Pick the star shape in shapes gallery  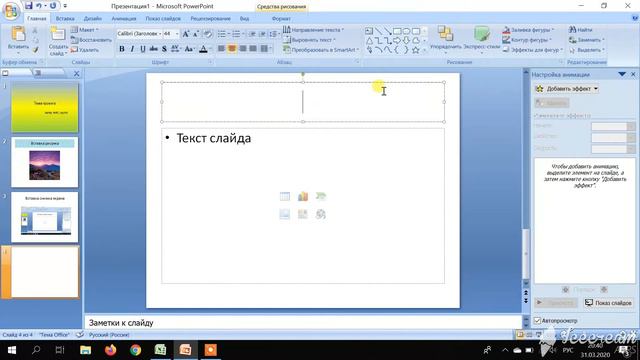(416, 50)
